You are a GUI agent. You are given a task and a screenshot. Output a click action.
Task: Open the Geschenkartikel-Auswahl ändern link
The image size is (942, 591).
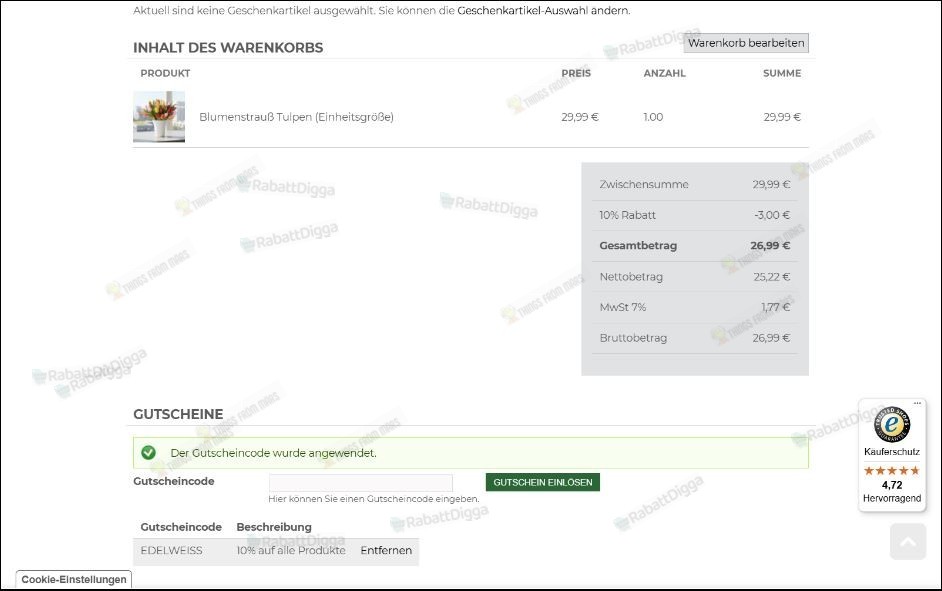click(544, 10)
